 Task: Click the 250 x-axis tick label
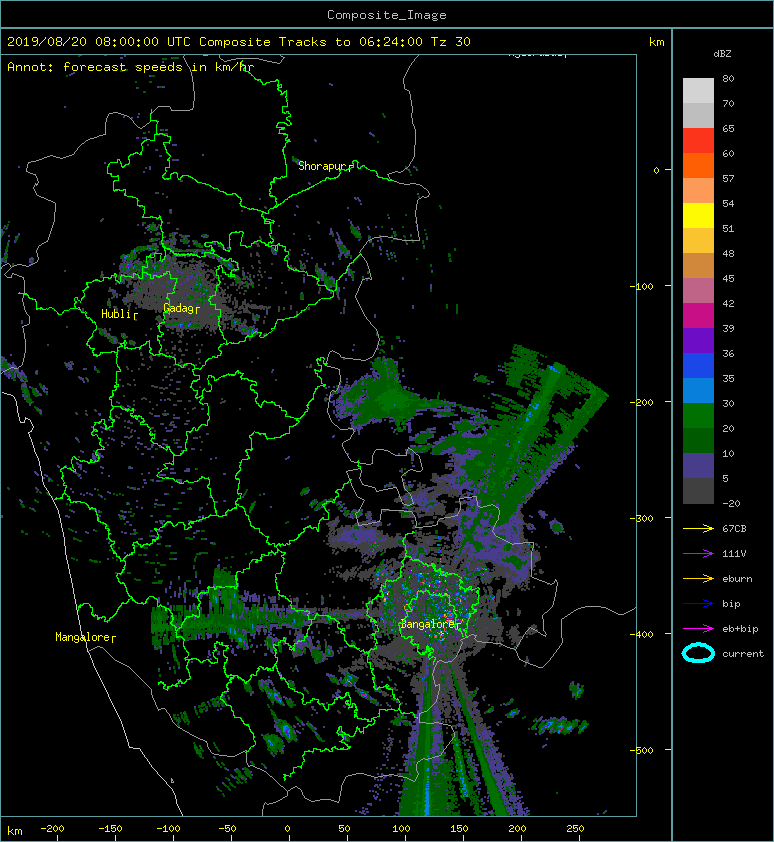tap(575, 829)
